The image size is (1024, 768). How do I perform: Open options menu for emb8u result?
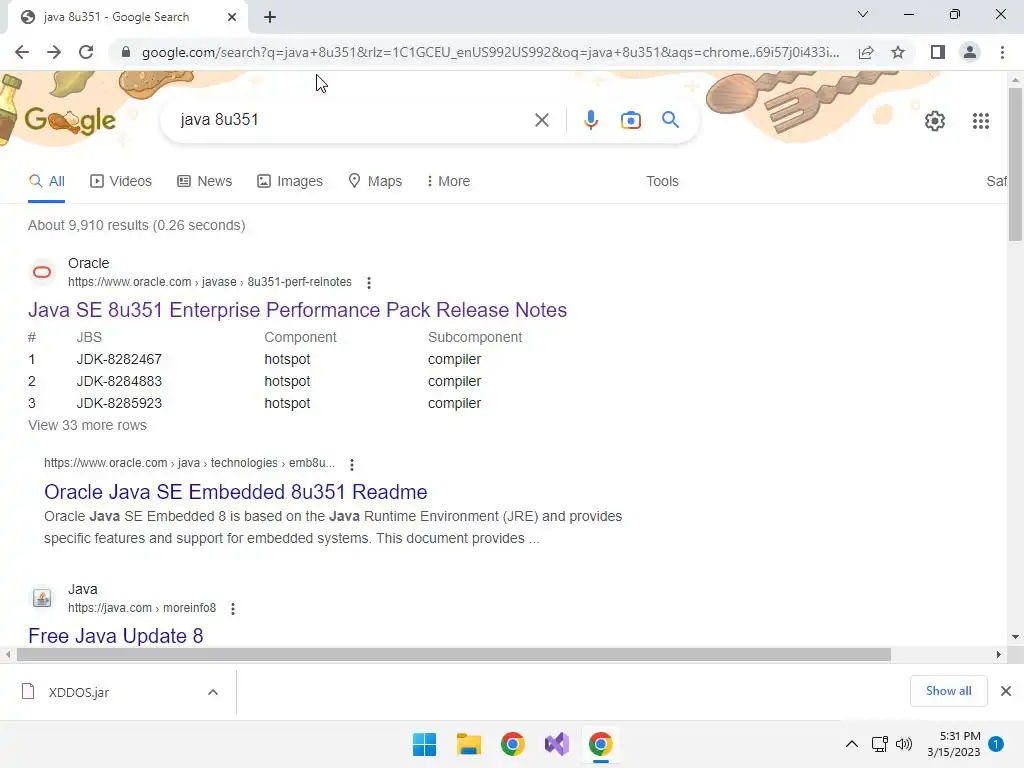(x=352, y=464)
